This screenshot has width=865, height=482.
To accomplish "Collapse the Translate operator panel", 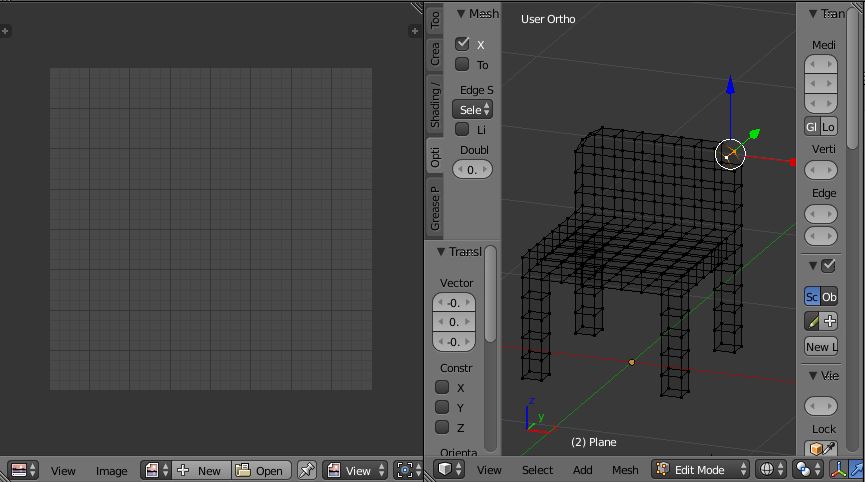I will pyautogui.click(x=441, y=251).
